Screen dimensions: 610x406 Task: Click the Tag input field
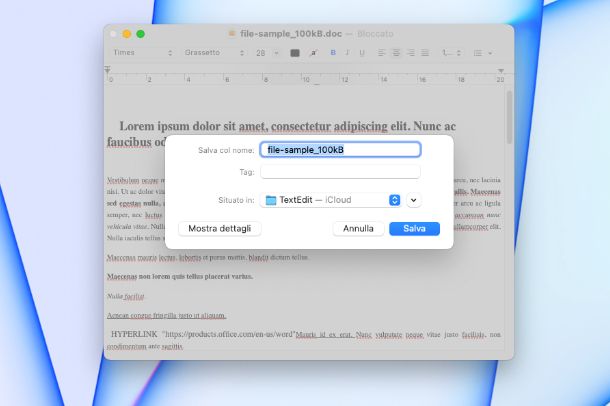(x=340, y=172)
